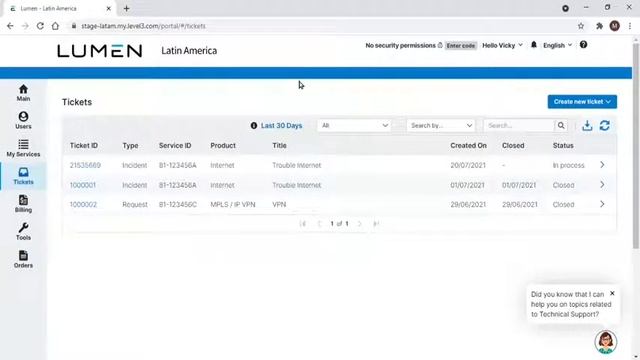640x360 pixels.
Task: Open ticket ID 1000002 link
Action: coord(83,204)
